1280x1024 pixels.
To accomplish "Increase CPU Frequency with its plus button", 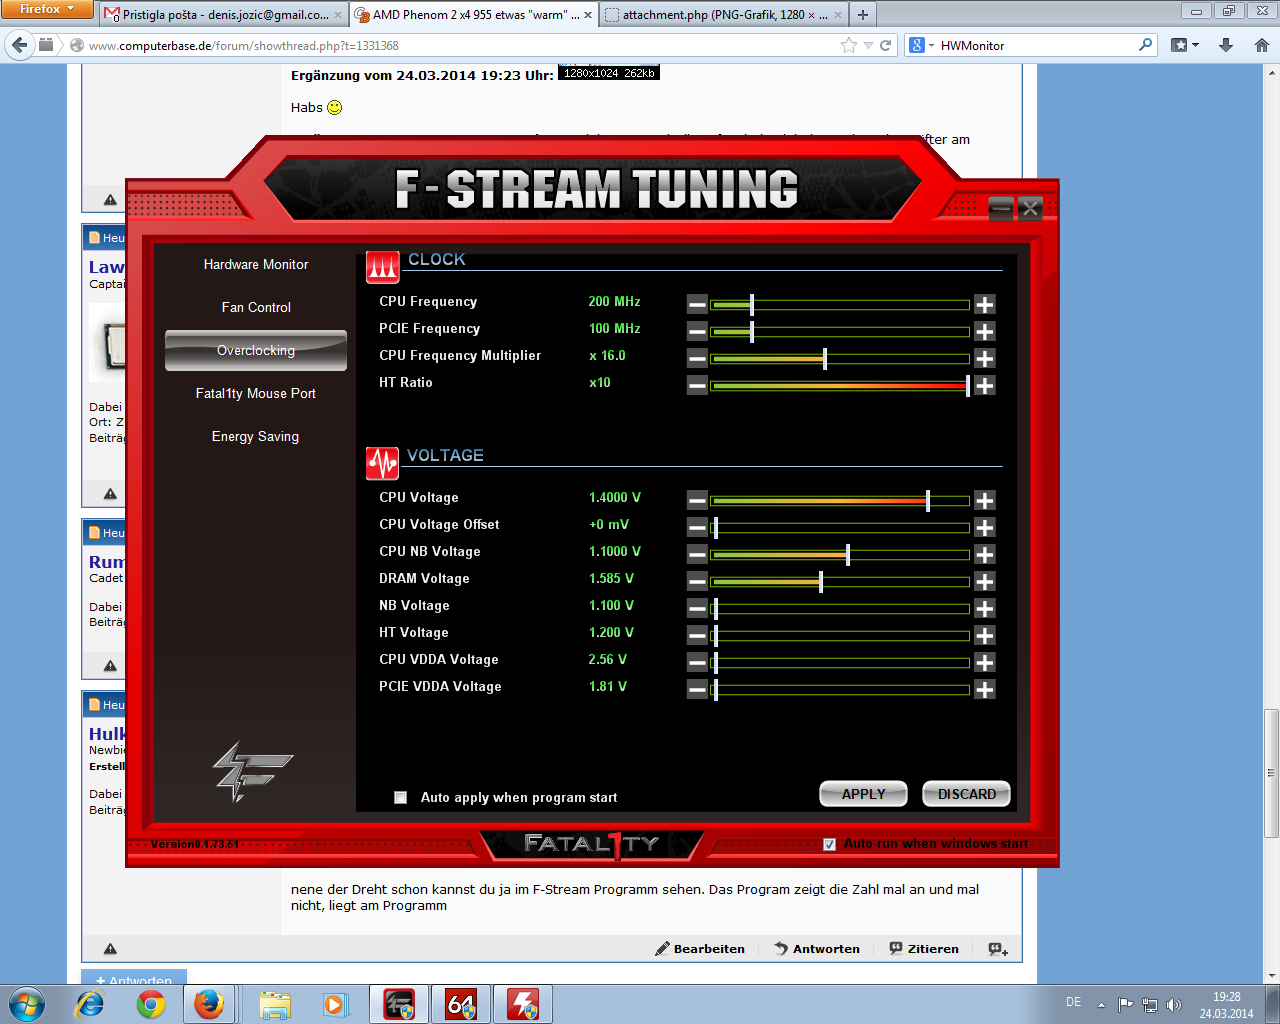I will coord(985,305).
